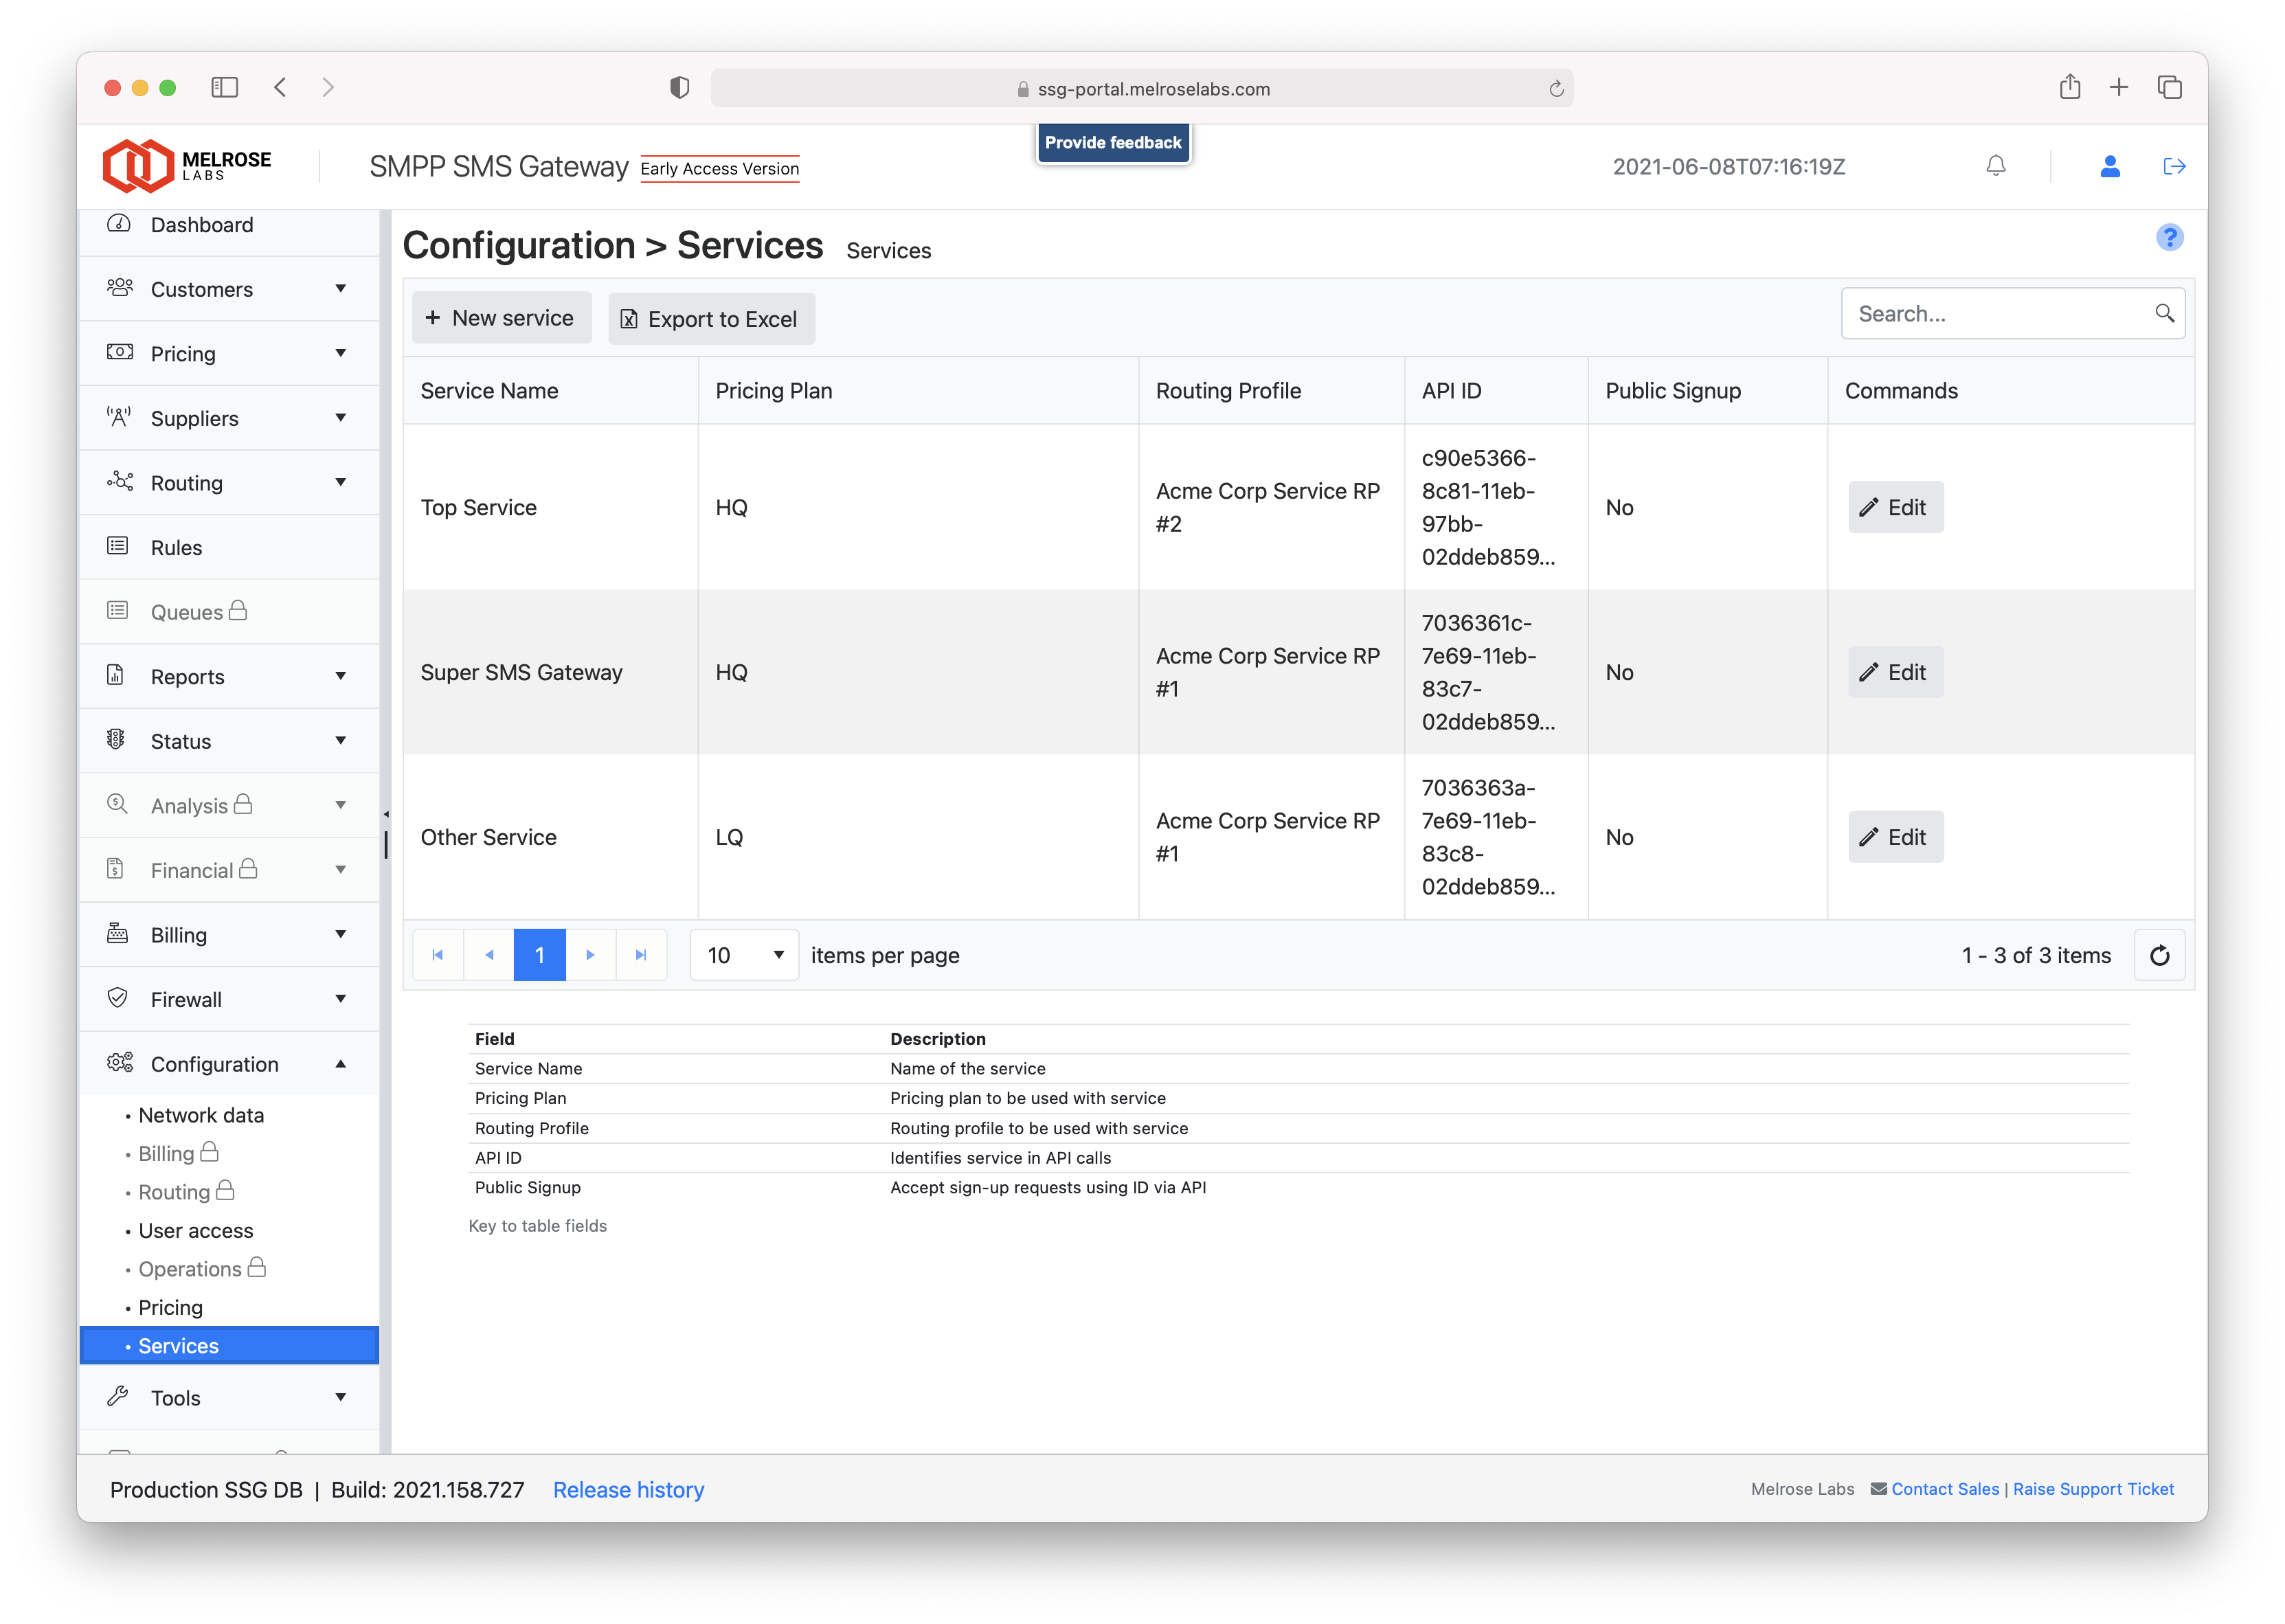Open the Dashboard menu item

click(x=201, y=225)
